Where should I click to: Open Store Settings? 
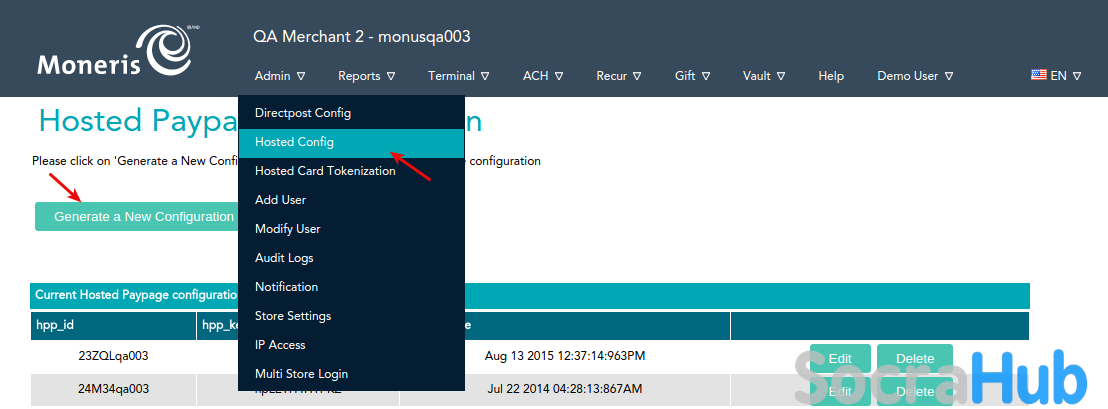tap(351, 316)
